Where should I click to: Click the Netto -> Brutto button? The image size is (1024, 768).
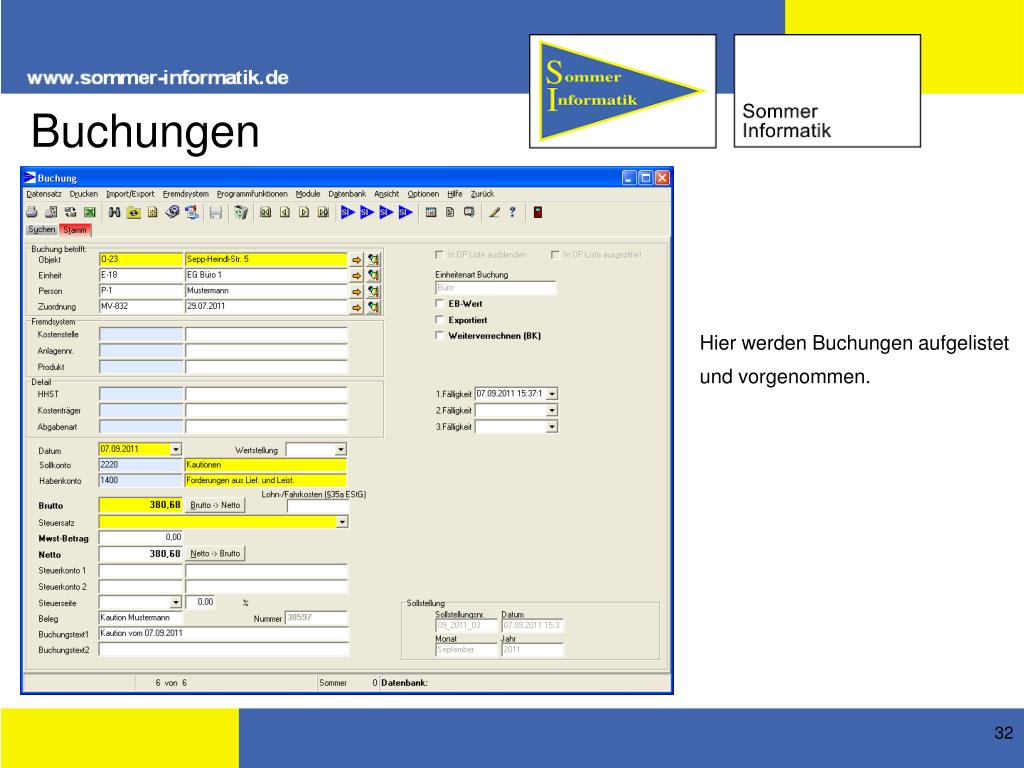click(x=215, y=554)
